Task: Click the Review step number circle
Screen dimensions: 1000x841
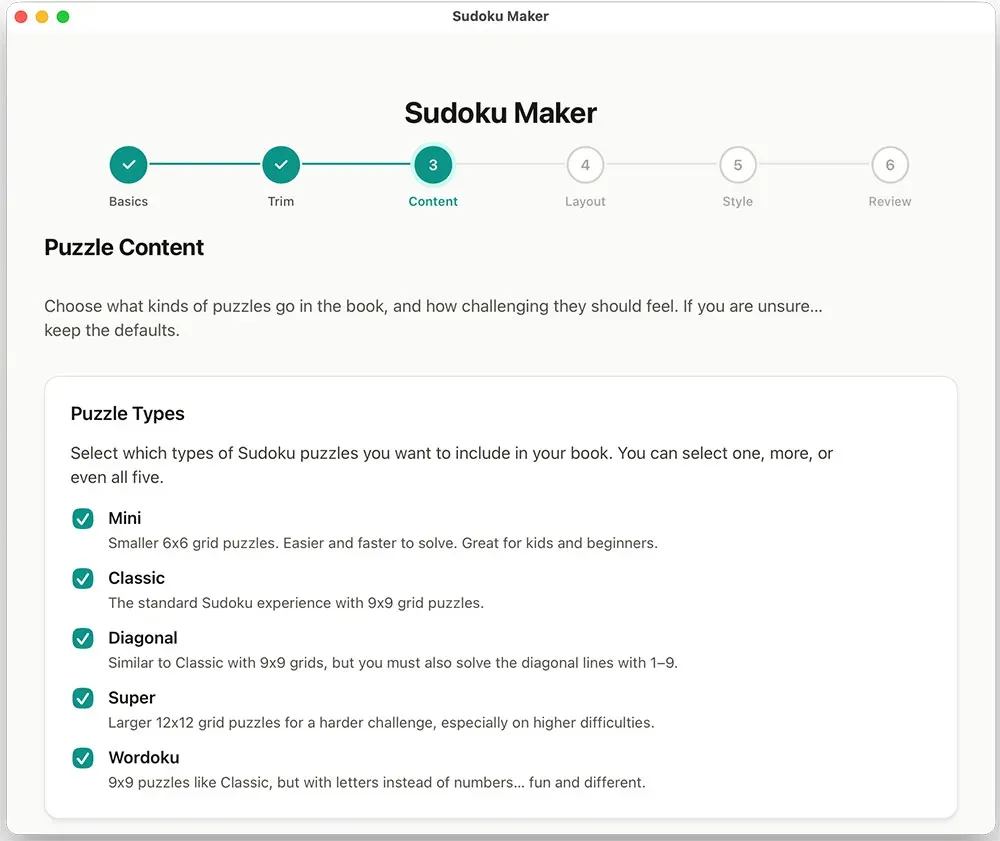Action: coord(889,164)
